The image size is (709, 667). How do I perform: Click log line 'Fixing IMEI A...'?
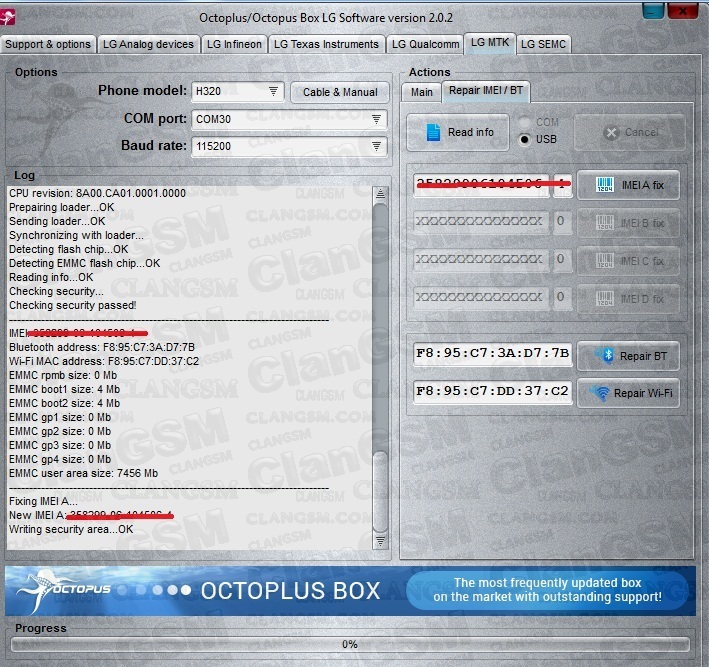coord(43,501)
